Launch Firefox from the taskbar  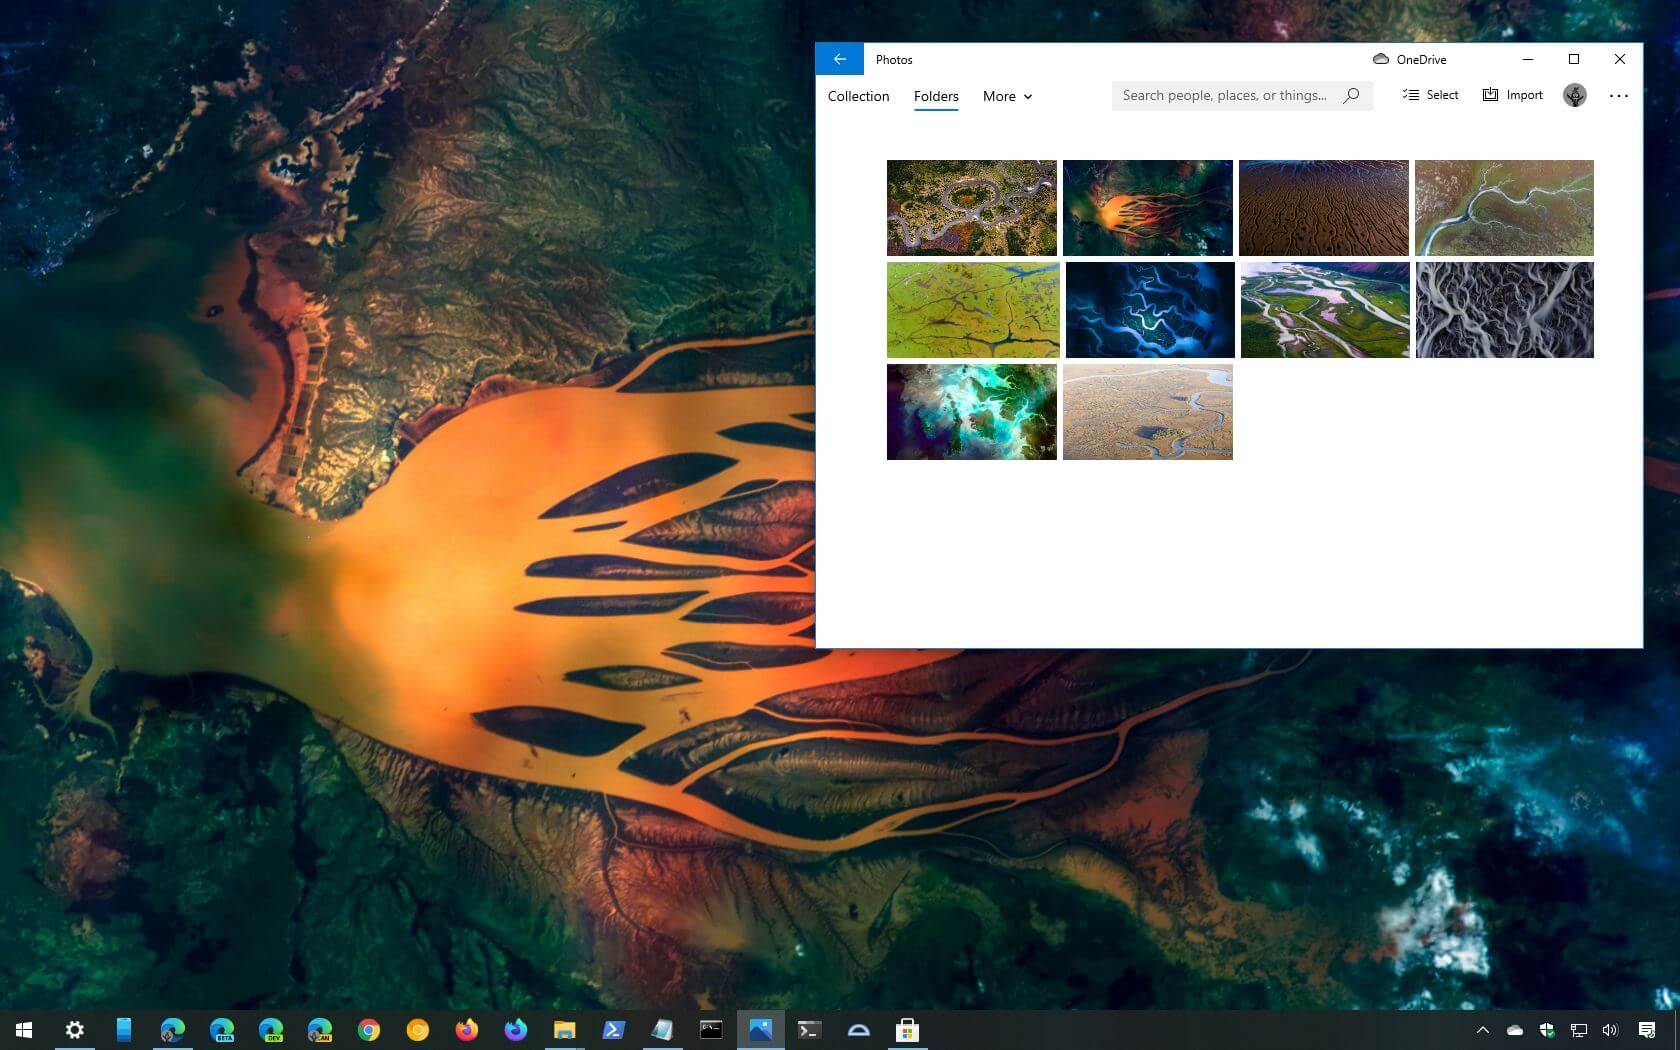coord(466,1030)
